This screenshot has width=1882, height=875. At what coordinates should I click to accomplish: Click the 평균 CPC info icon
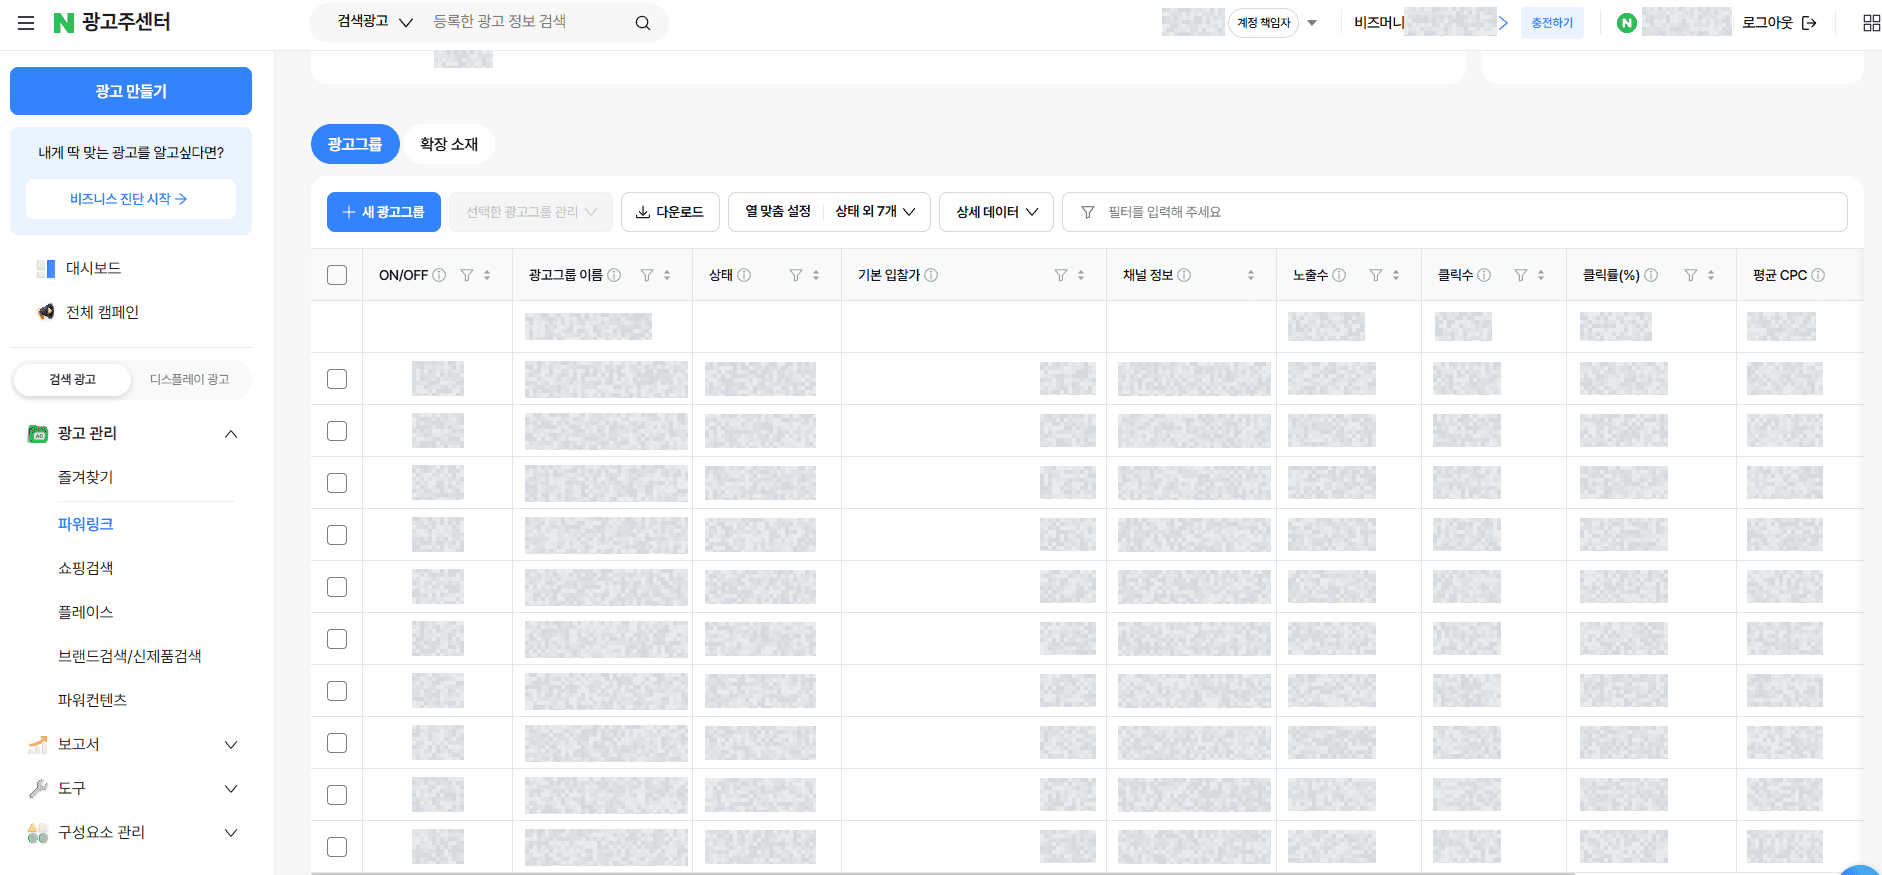[1818, 275]
